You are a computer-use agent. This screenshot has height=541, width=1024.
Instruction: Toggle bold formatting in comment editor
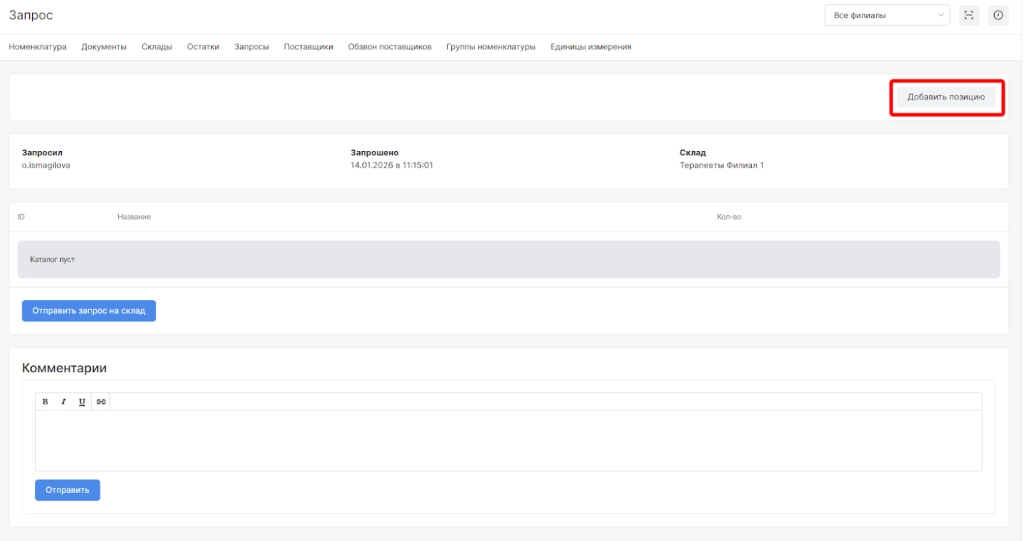(45, 401)
